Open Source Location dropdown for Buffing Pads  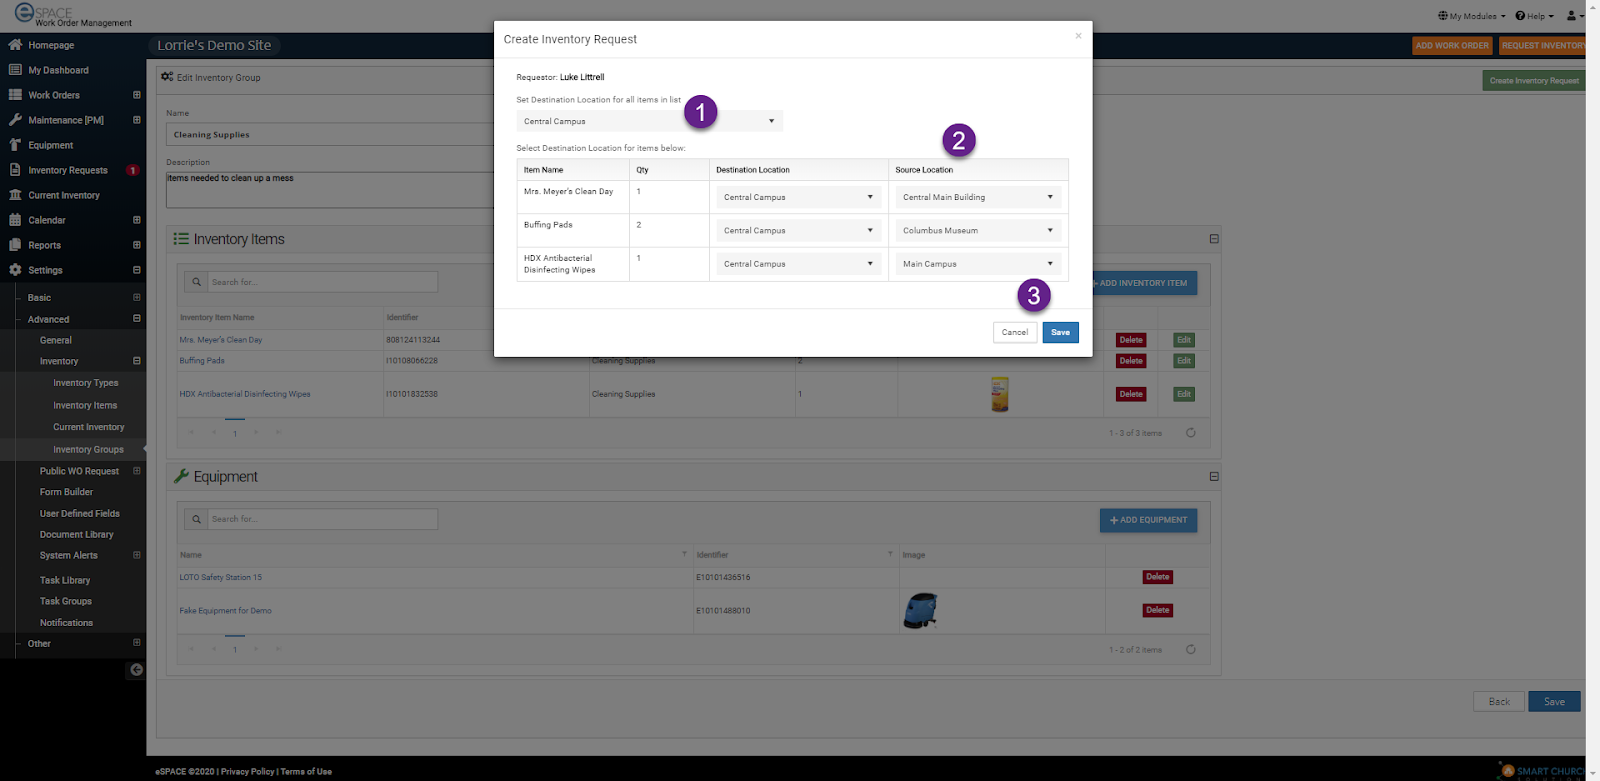pos(977,231)
